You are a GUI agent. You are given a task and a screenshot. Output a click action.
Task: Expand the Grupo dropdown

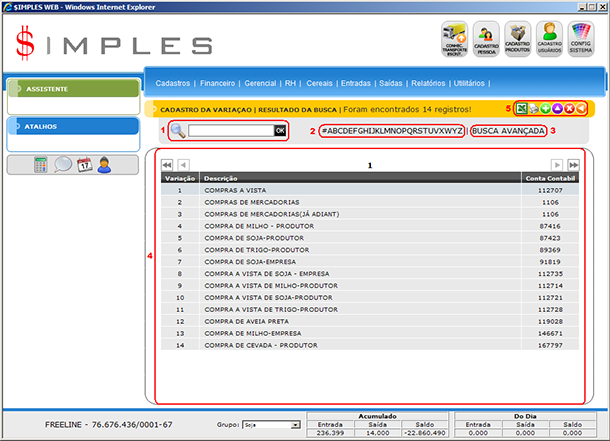pyautogui.click(x=294, y=425)
